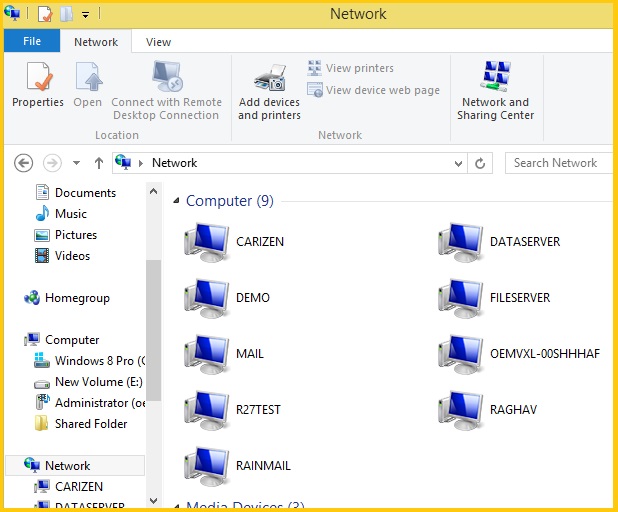618x512 pixels.
Task: Select the DEMO computer icon
Action: click(206, 298)
